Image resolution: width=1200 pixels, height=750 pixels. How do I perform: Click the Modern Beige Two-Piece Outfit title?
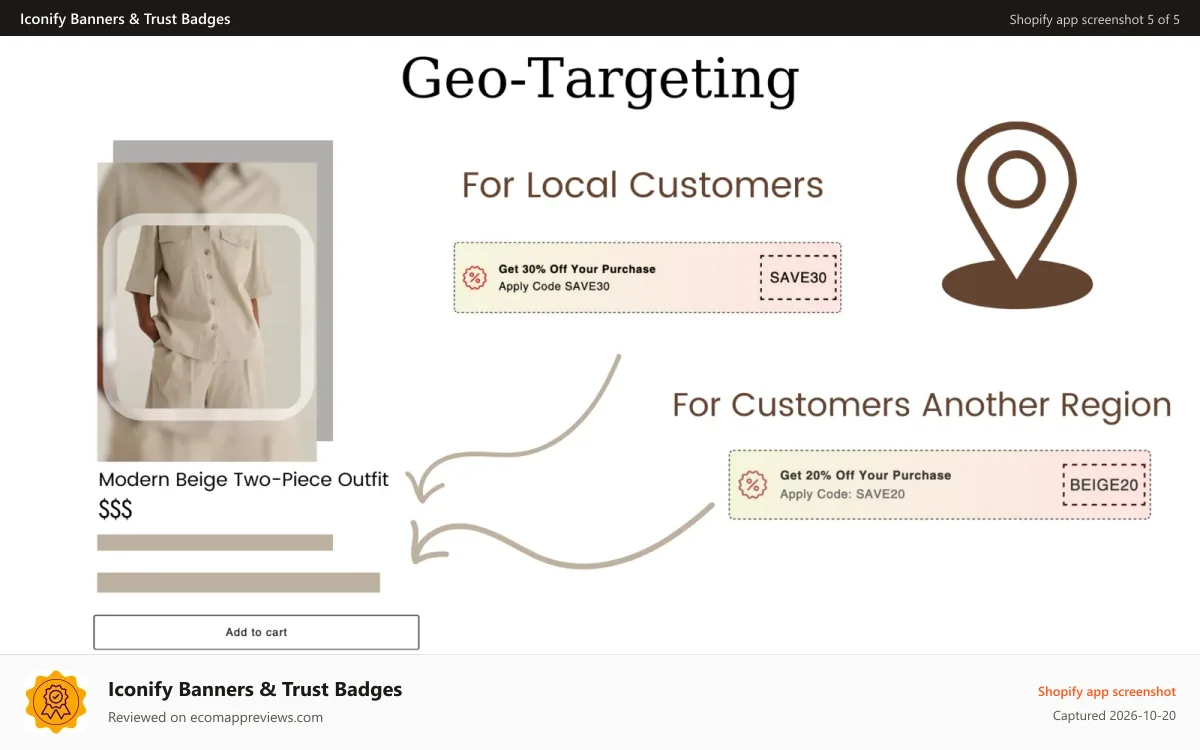(243, 479)
